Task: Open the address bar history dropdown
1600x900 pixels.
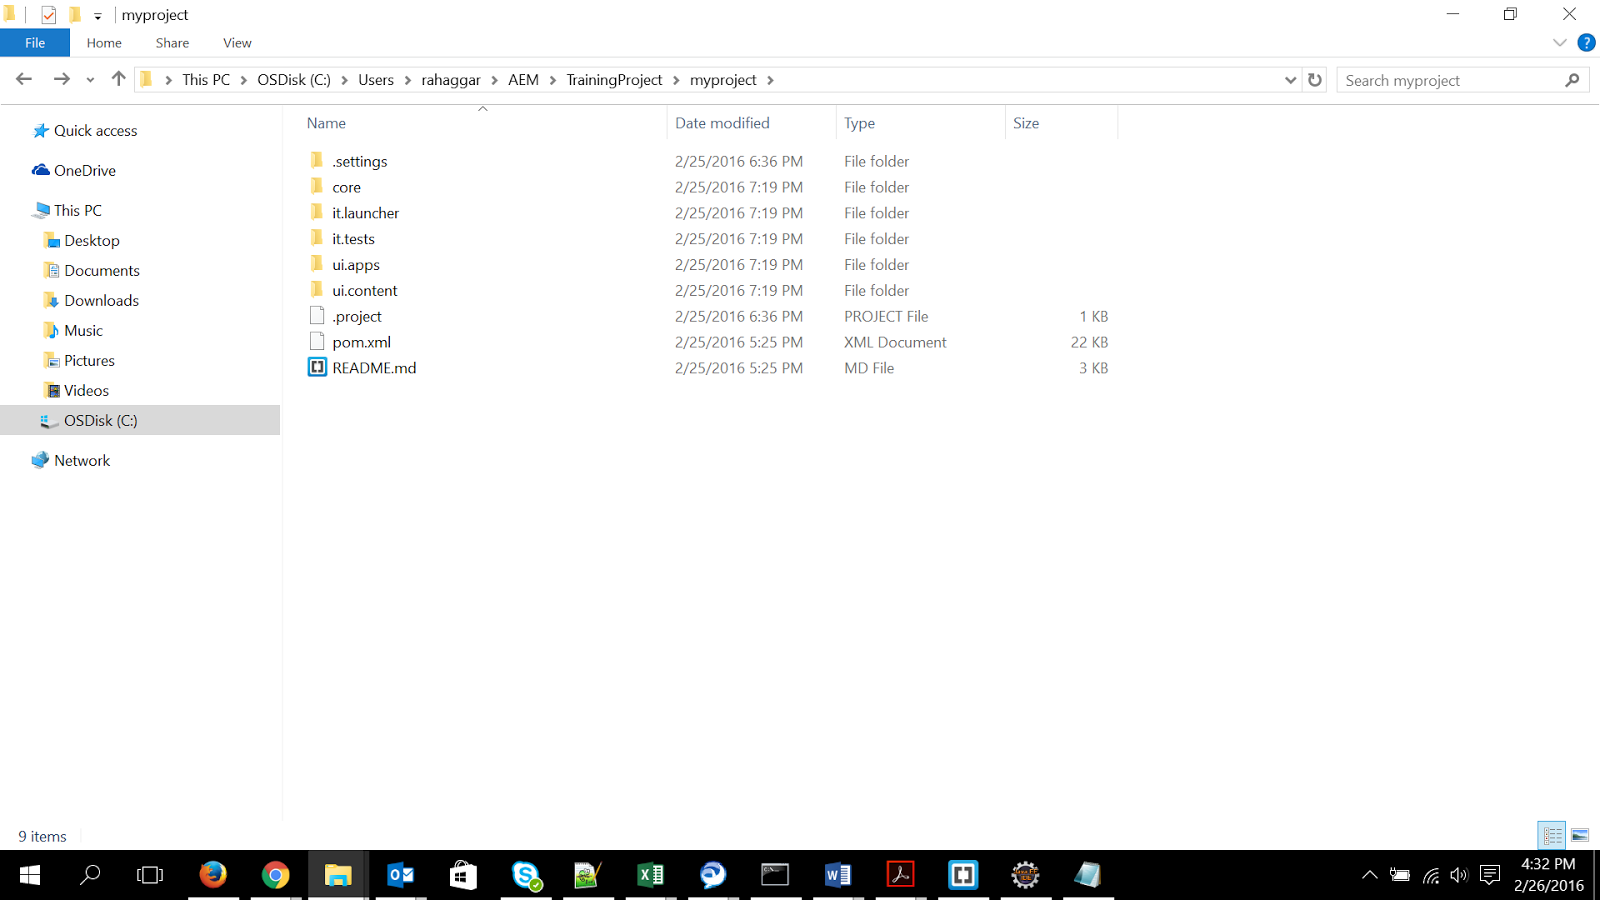Action: (1290, 79)
